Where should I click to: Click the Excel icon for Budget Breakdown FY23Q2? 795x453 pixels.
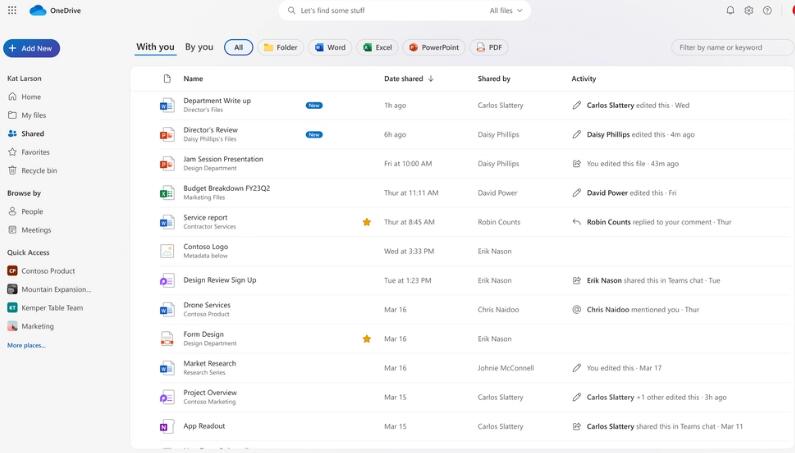(167, 193)
